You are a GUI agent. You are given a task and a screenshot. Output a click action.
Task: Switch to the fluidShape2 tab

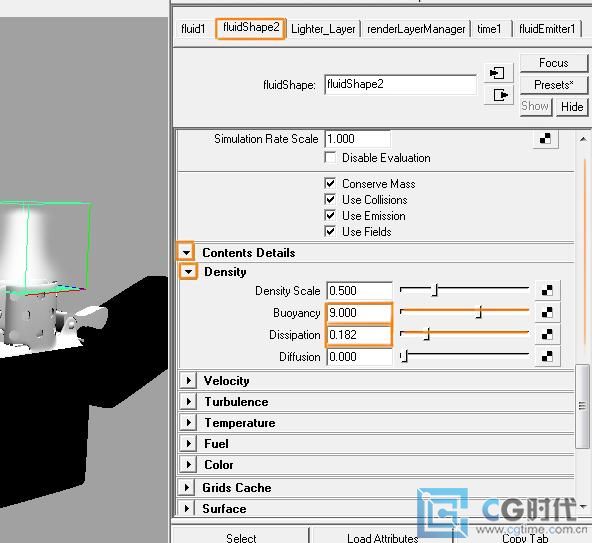tap(251, 28)
